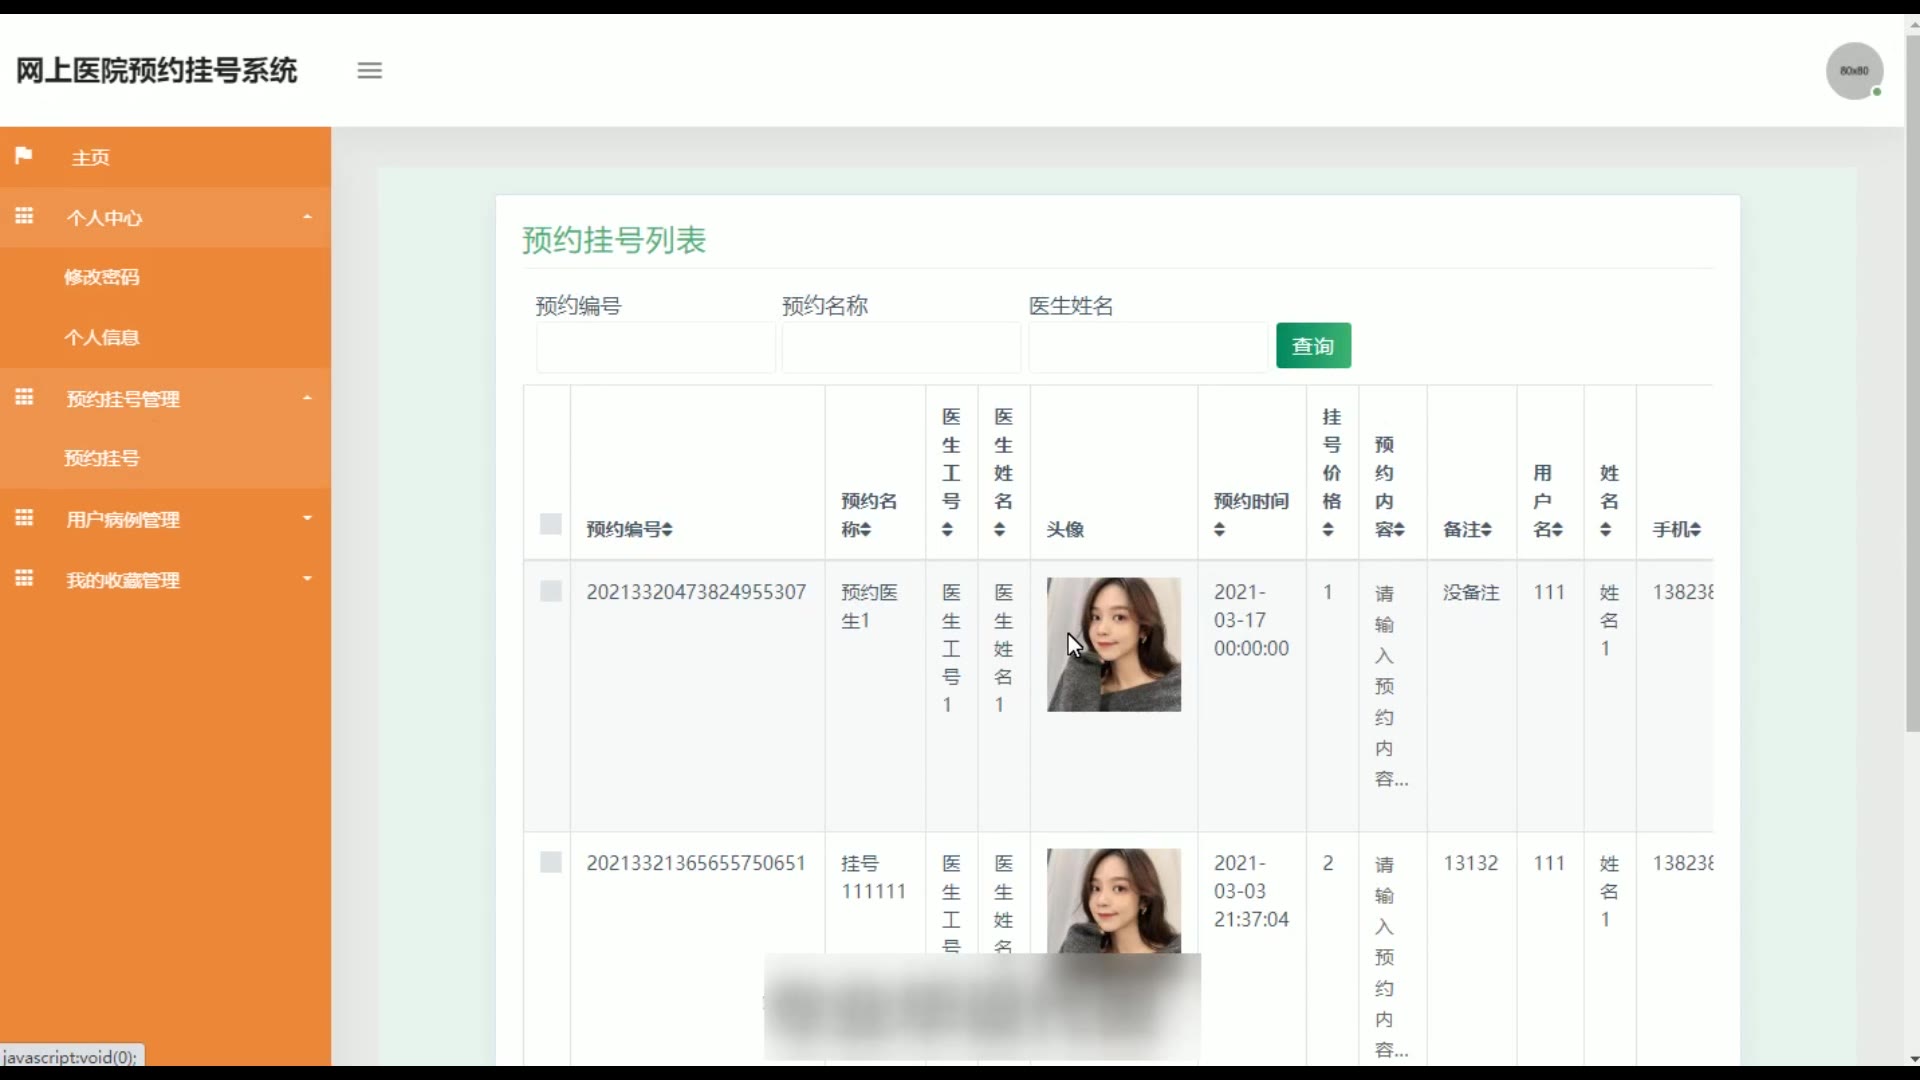Viewport: 1920px width, 1080px height.
Task: Click the green 查询 button
Action: point(1312,346)
